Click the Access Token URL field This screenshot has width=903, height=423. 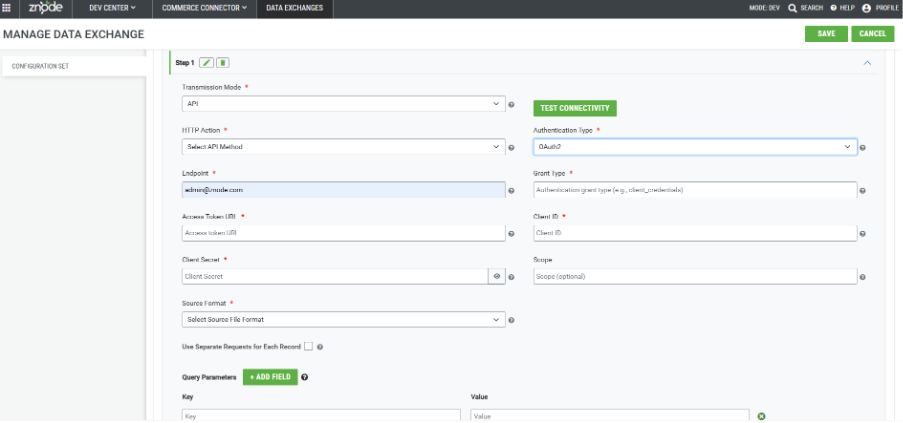[344, 233]
